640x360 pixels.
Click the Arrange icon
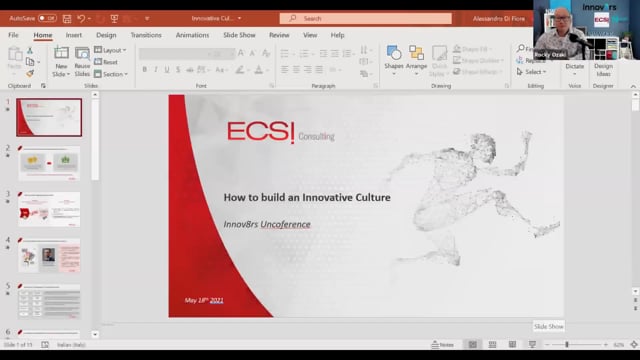pos(416,53)
